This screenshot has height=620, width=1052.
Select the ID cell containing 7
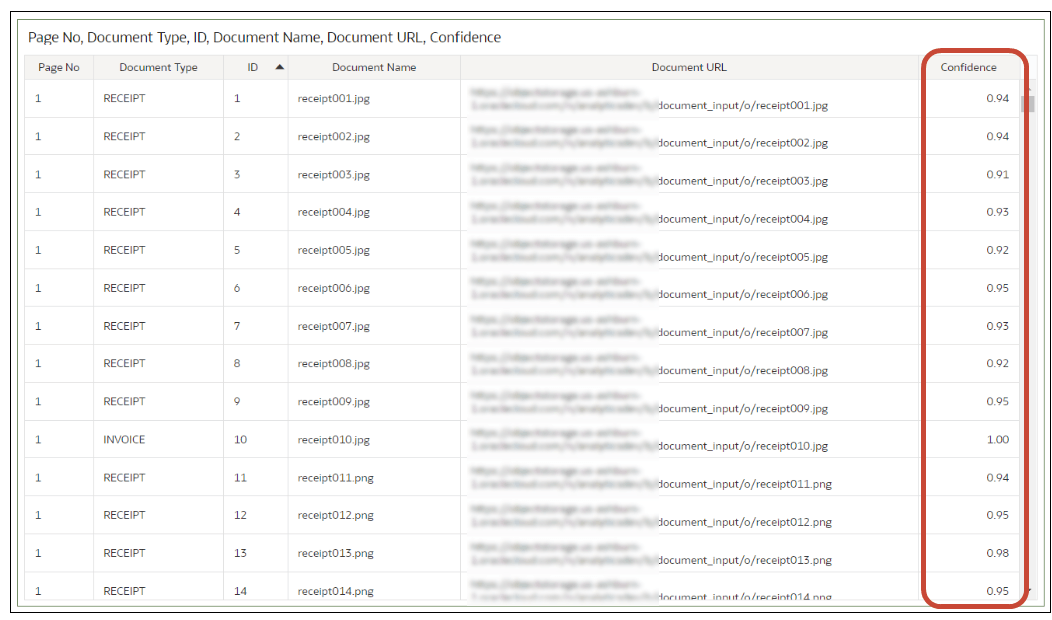click(235, 325)
